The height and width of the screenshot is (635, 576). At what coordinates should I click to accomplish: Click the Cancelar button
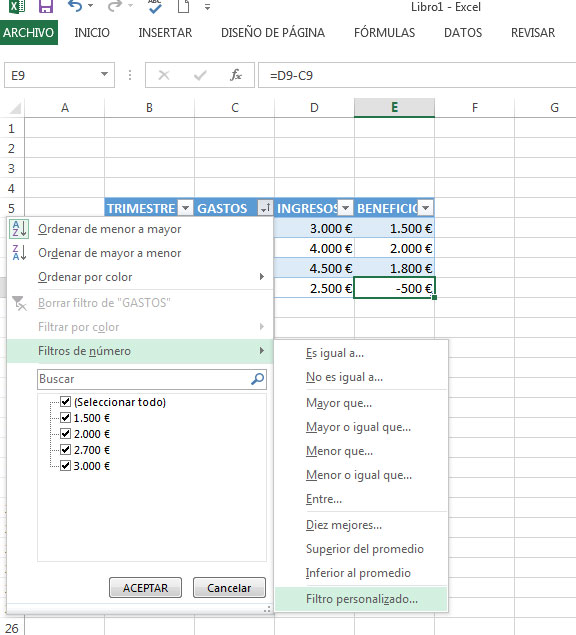(x=229, y=588)
